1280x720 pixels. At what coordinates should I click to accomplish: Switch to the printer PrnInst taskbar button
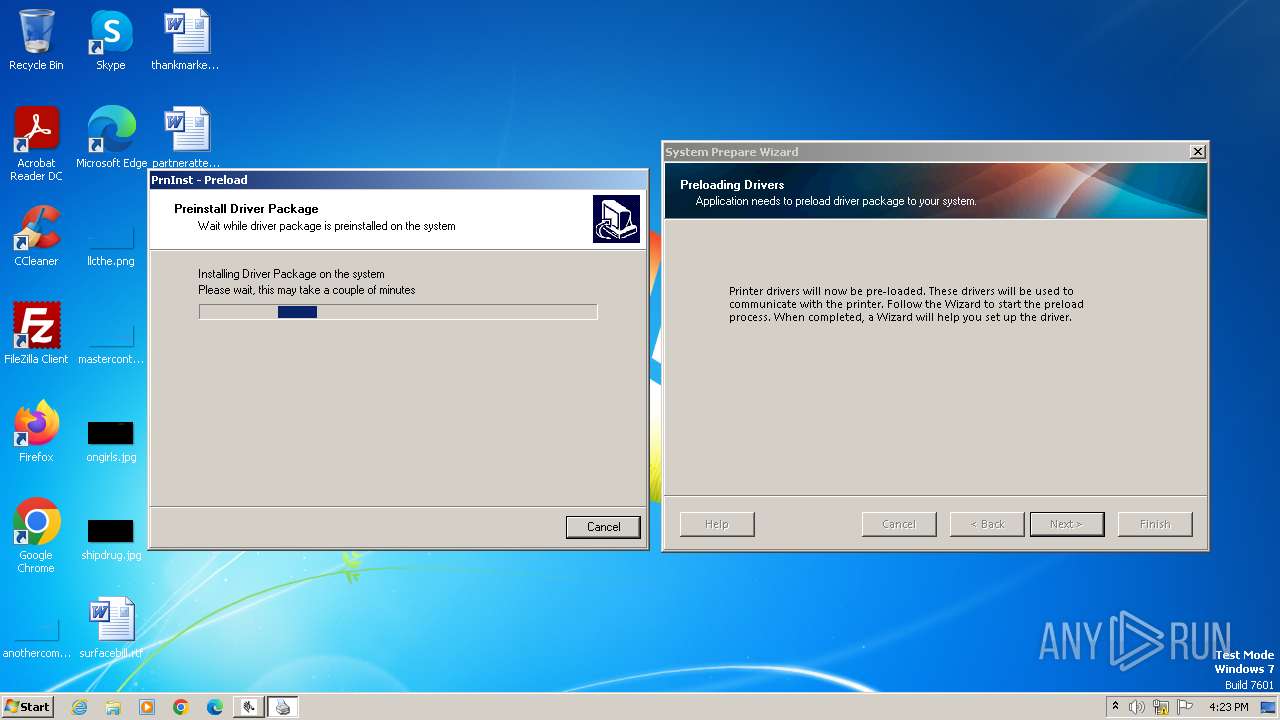pyautogui.click(x=283, y=707)
